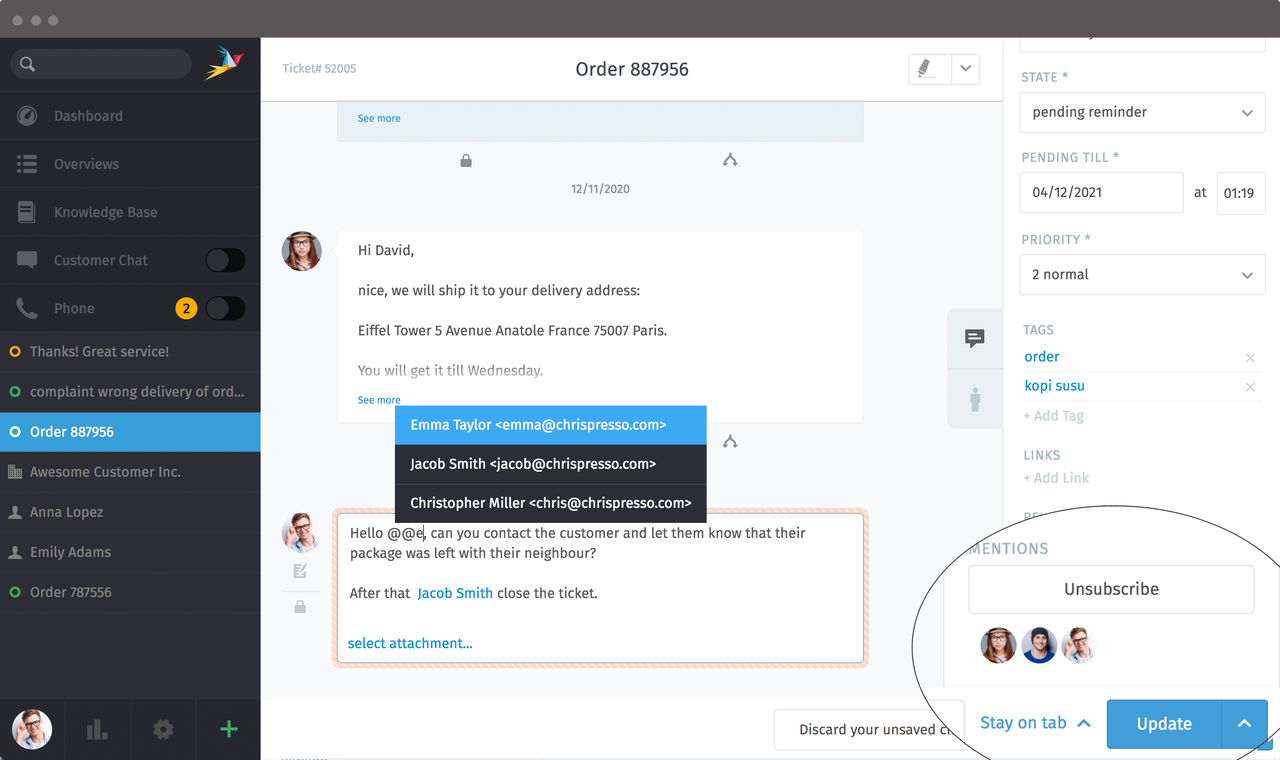This screenshot has height=760, width=1280.
Task: Open the ticket conversation chat bubble panel tab
Action: click(974, 339)
